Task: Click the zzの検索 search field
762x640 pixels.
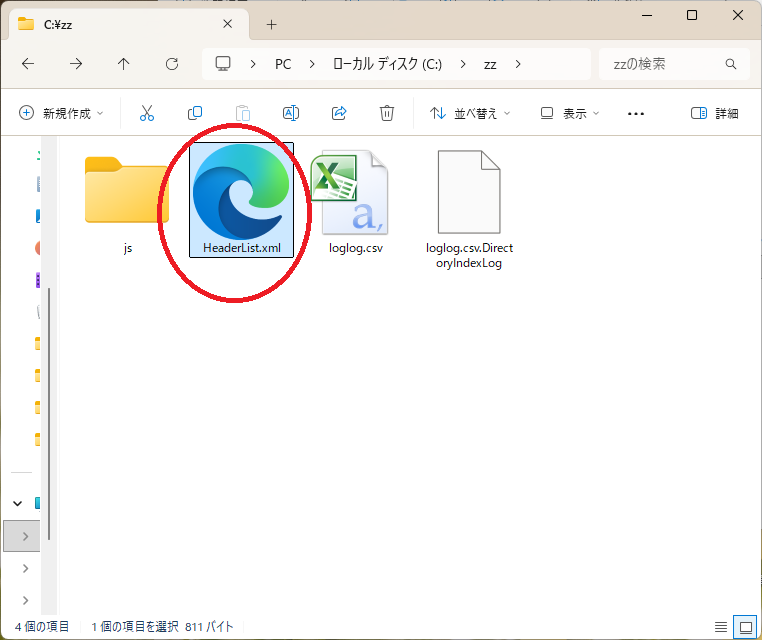Action: click(674, 64)
